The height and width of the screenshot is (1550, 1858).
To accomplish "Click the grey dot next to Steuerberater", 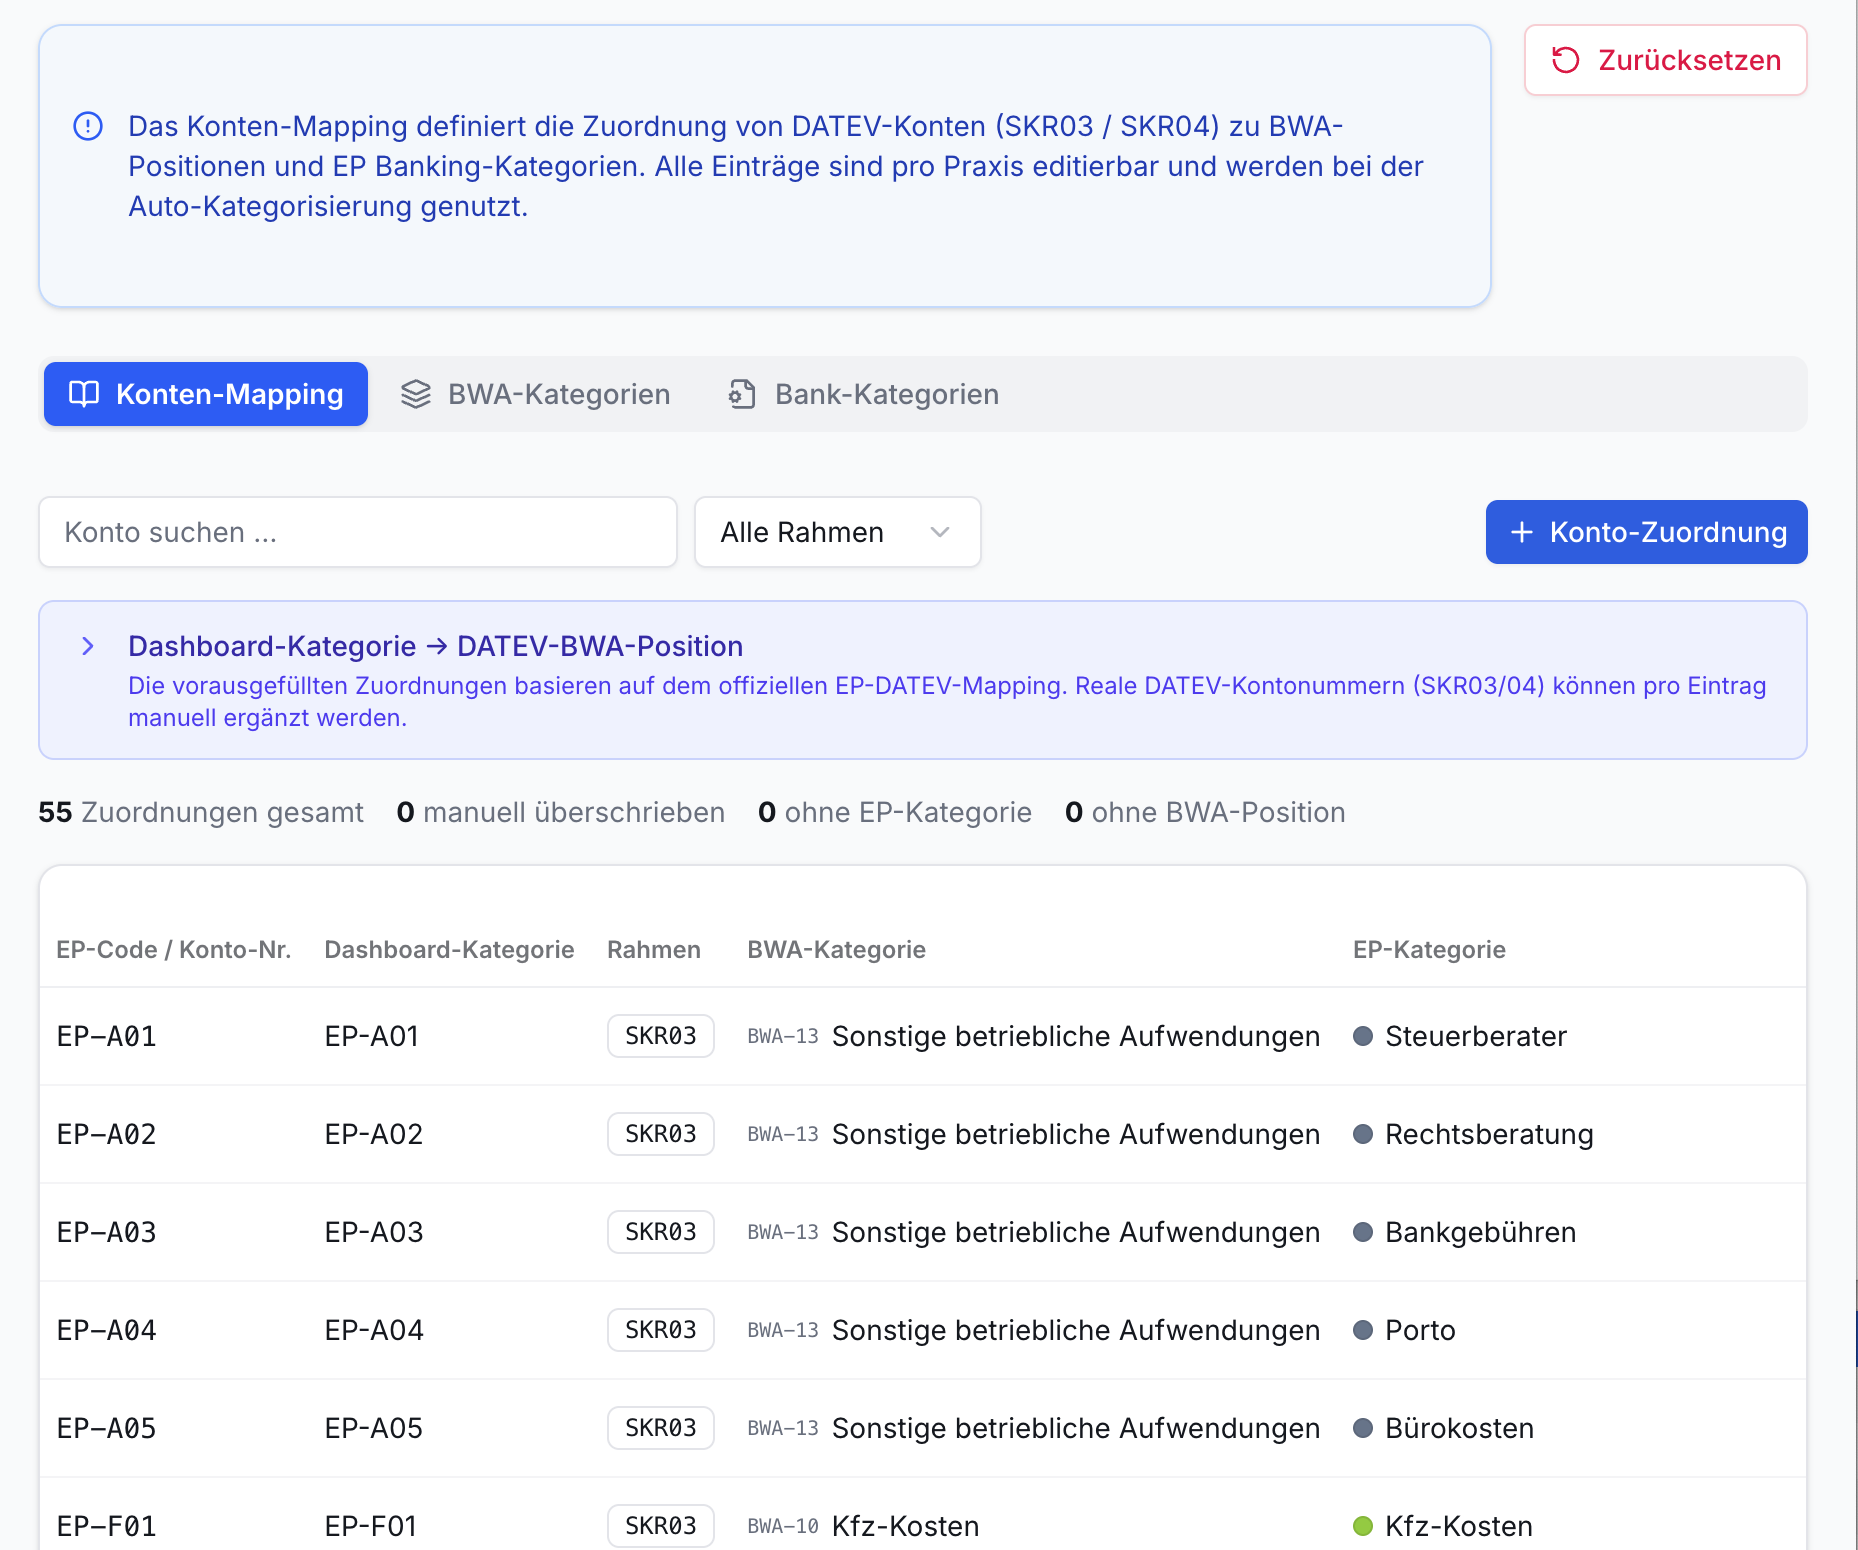I will (x=1362, y=1036).
